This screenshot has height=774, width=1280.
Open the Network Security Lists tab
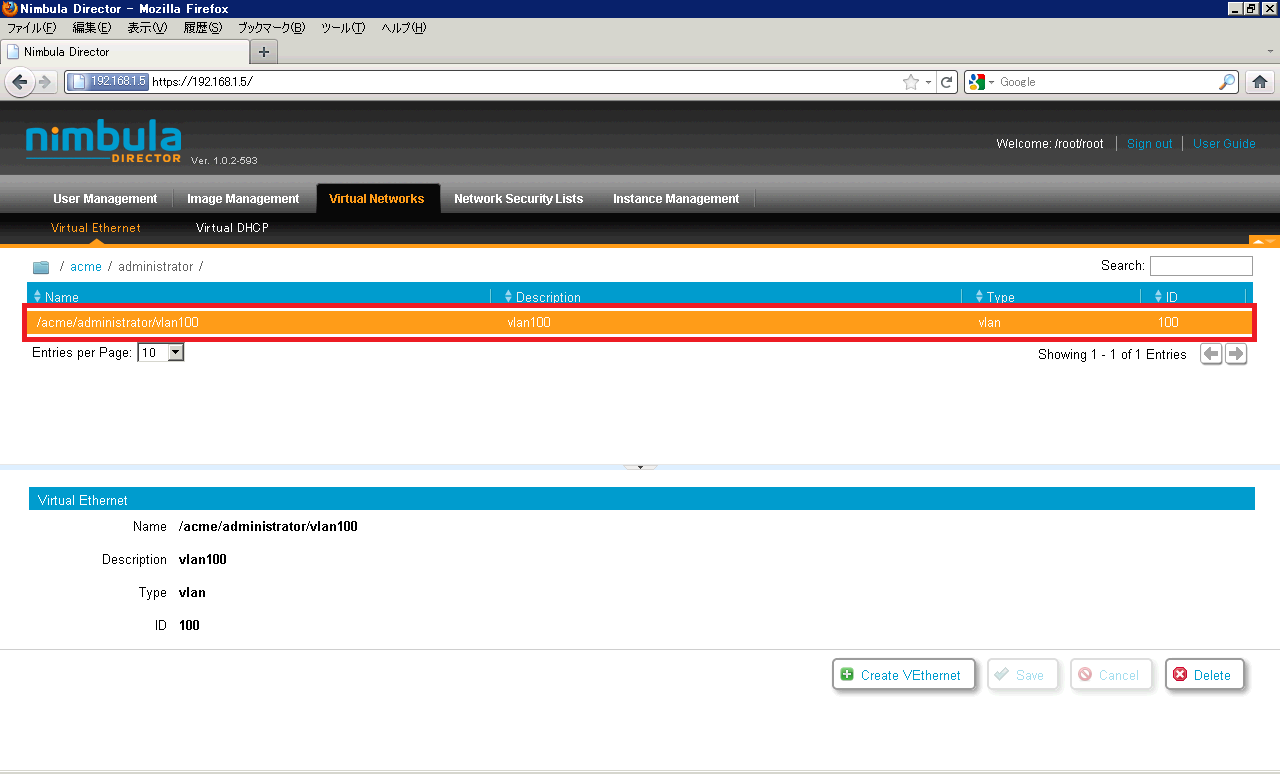pyautogui.click(x=518, y=199)
